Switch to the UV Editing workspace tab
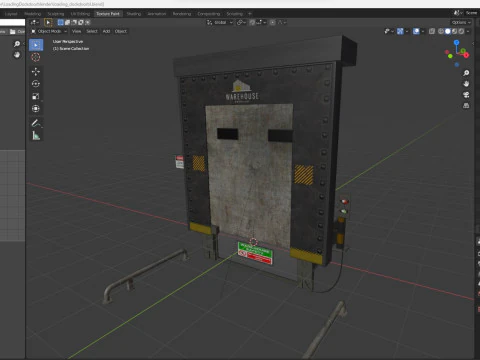 [80, 14]
